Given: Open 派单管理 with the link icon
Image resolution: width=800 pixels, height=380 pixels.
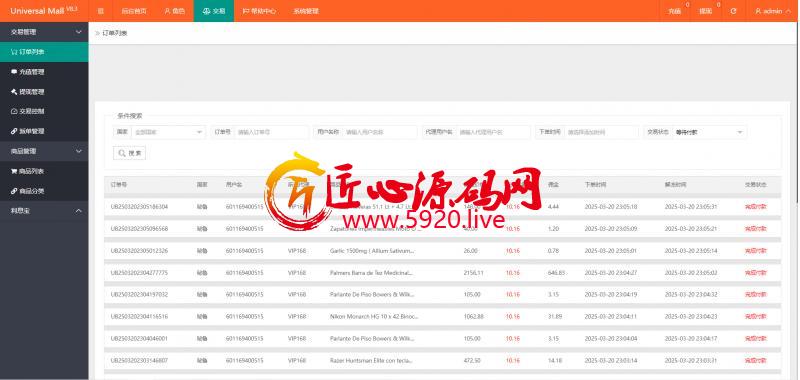Looking at the screenshot, I should 44,131.
